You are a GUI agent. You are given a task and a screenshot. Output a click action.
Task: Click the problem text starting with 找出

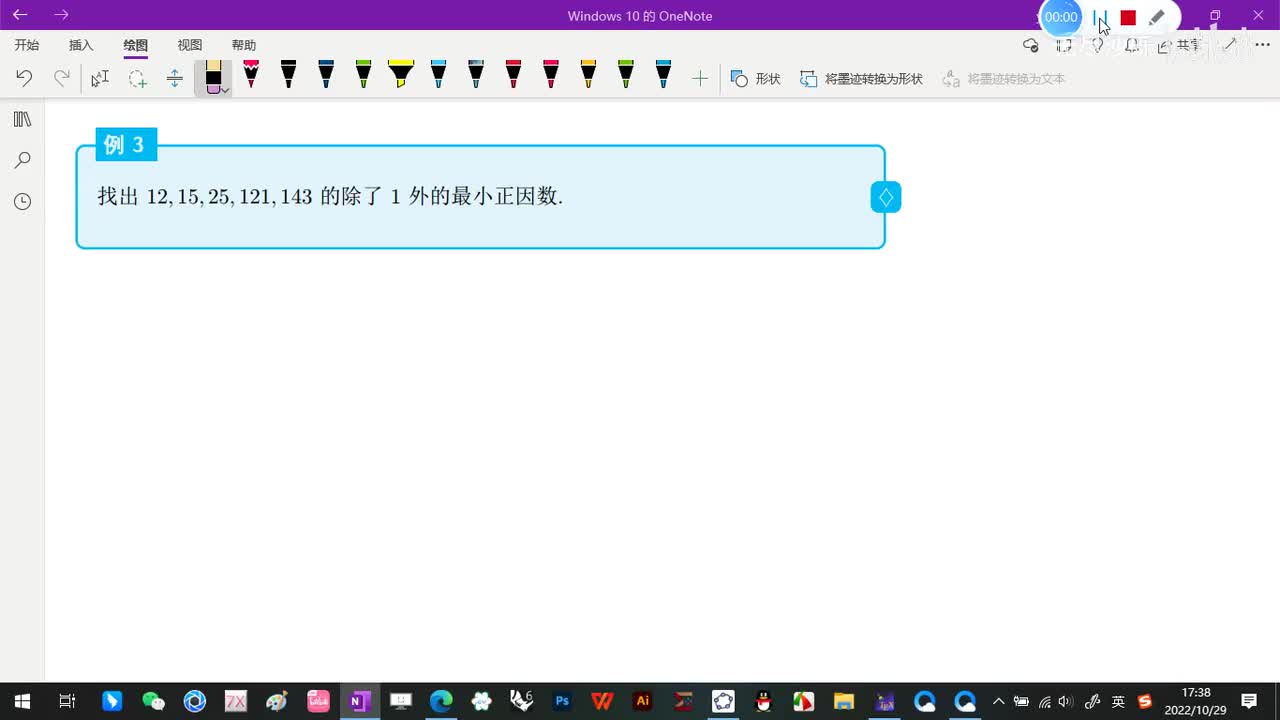[330, 196]
